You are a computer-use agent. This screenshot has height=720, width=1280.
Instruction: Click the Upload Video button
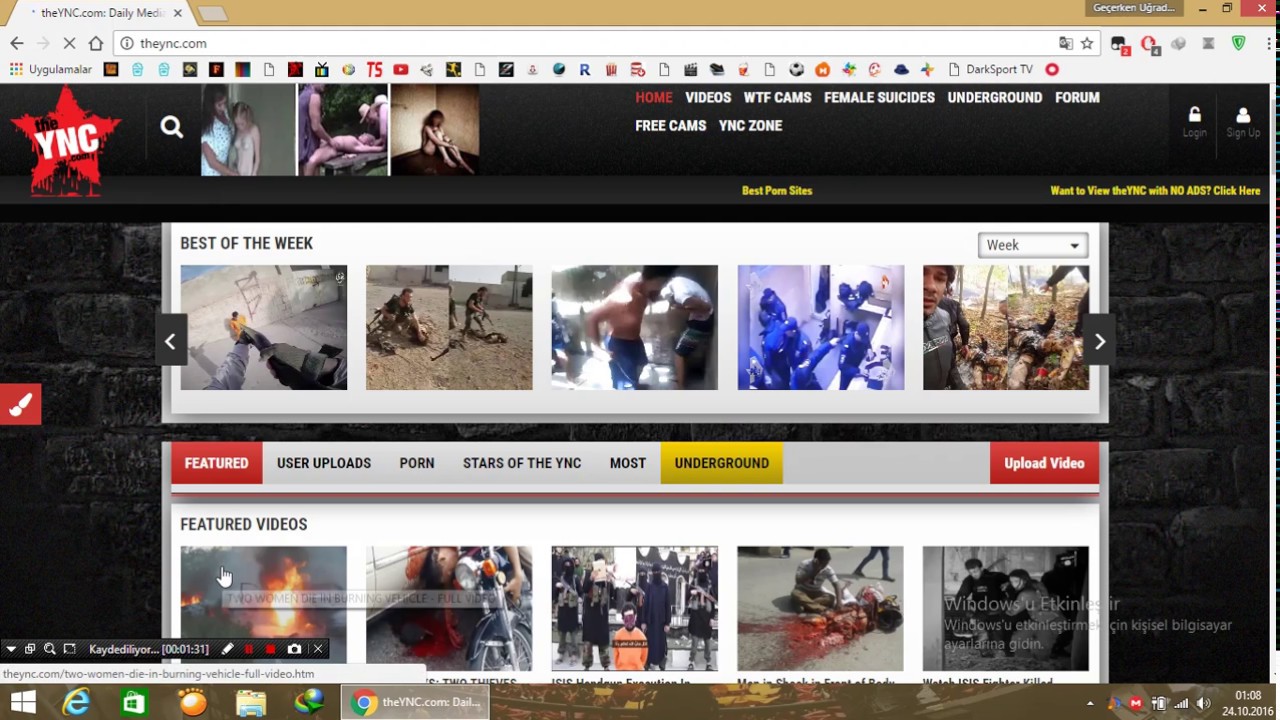[1044, 463]
